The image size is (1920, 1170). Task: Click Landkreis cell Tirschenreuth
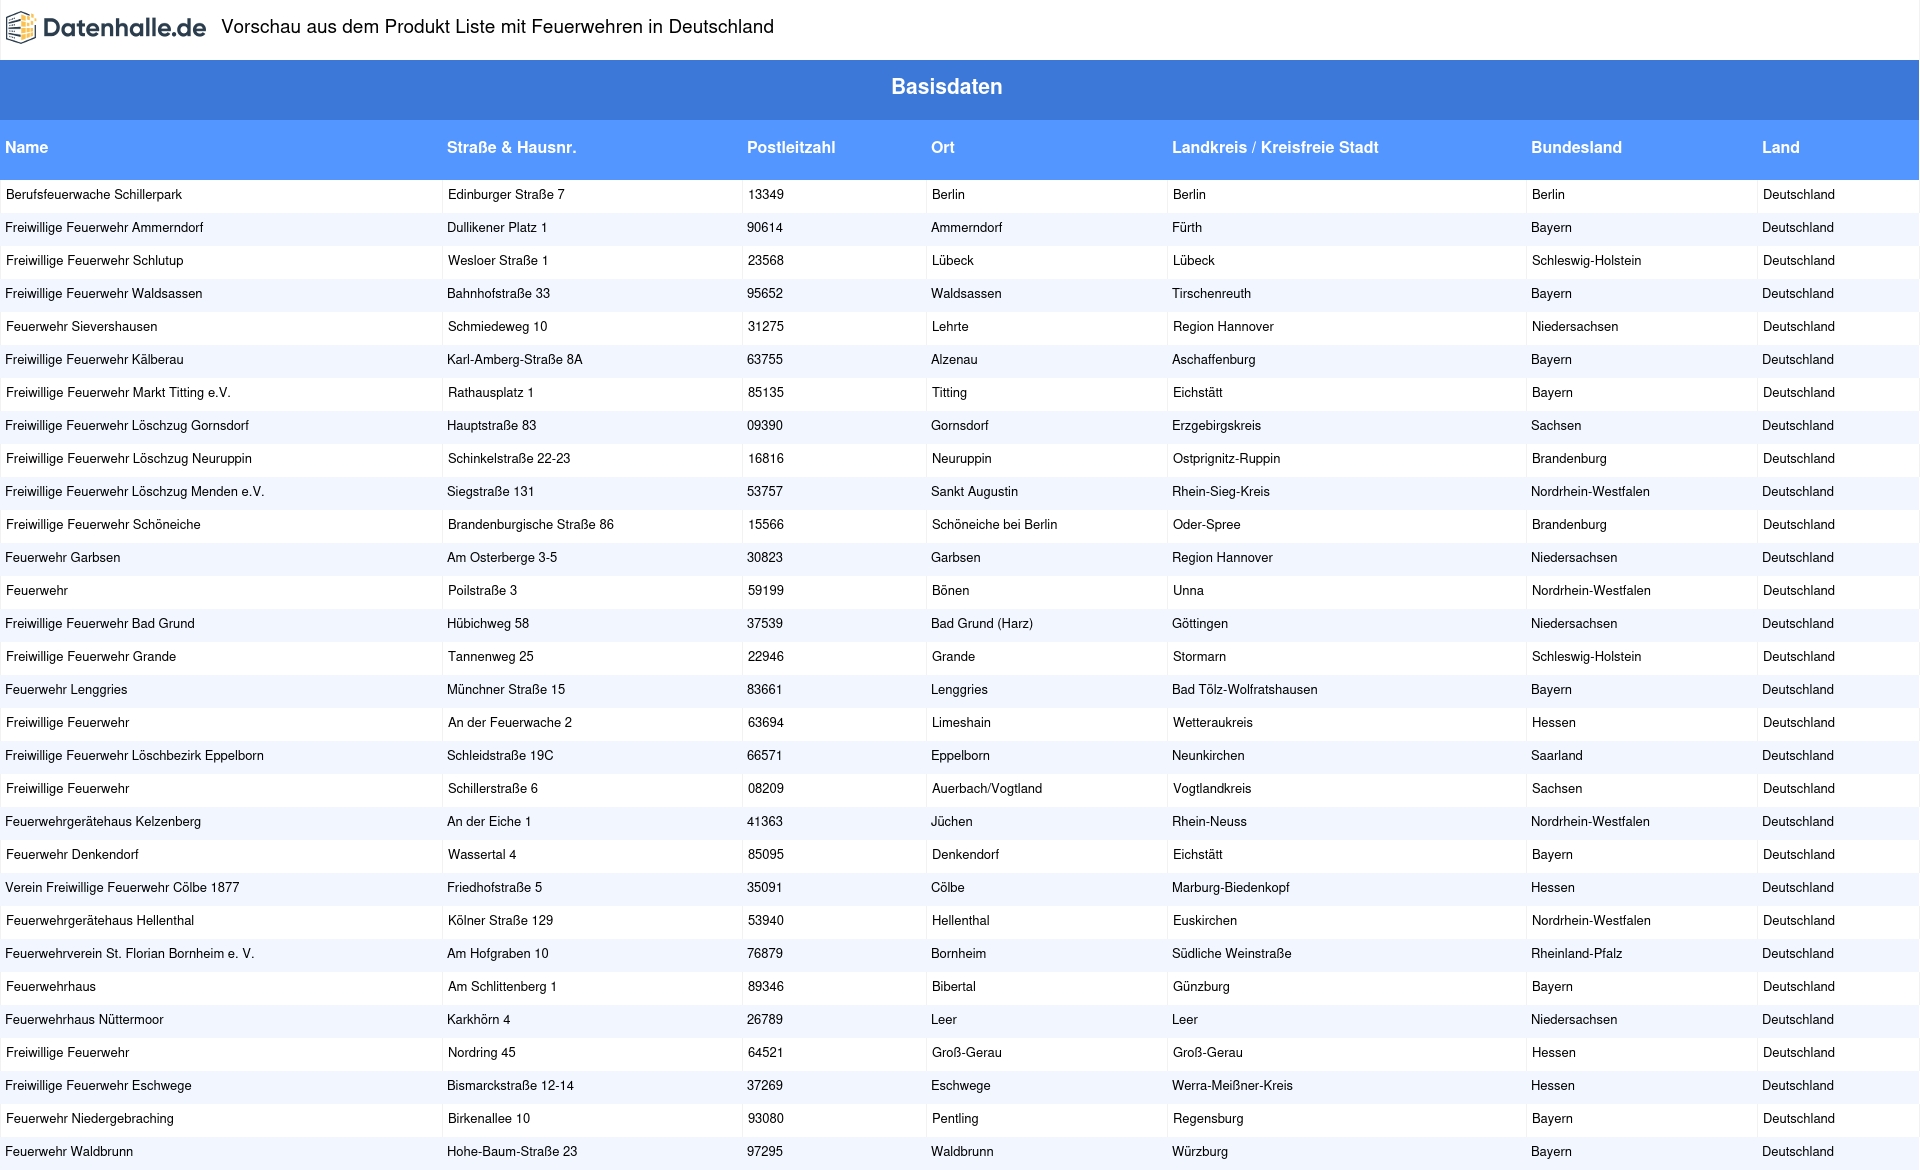tap(1211, 294)
